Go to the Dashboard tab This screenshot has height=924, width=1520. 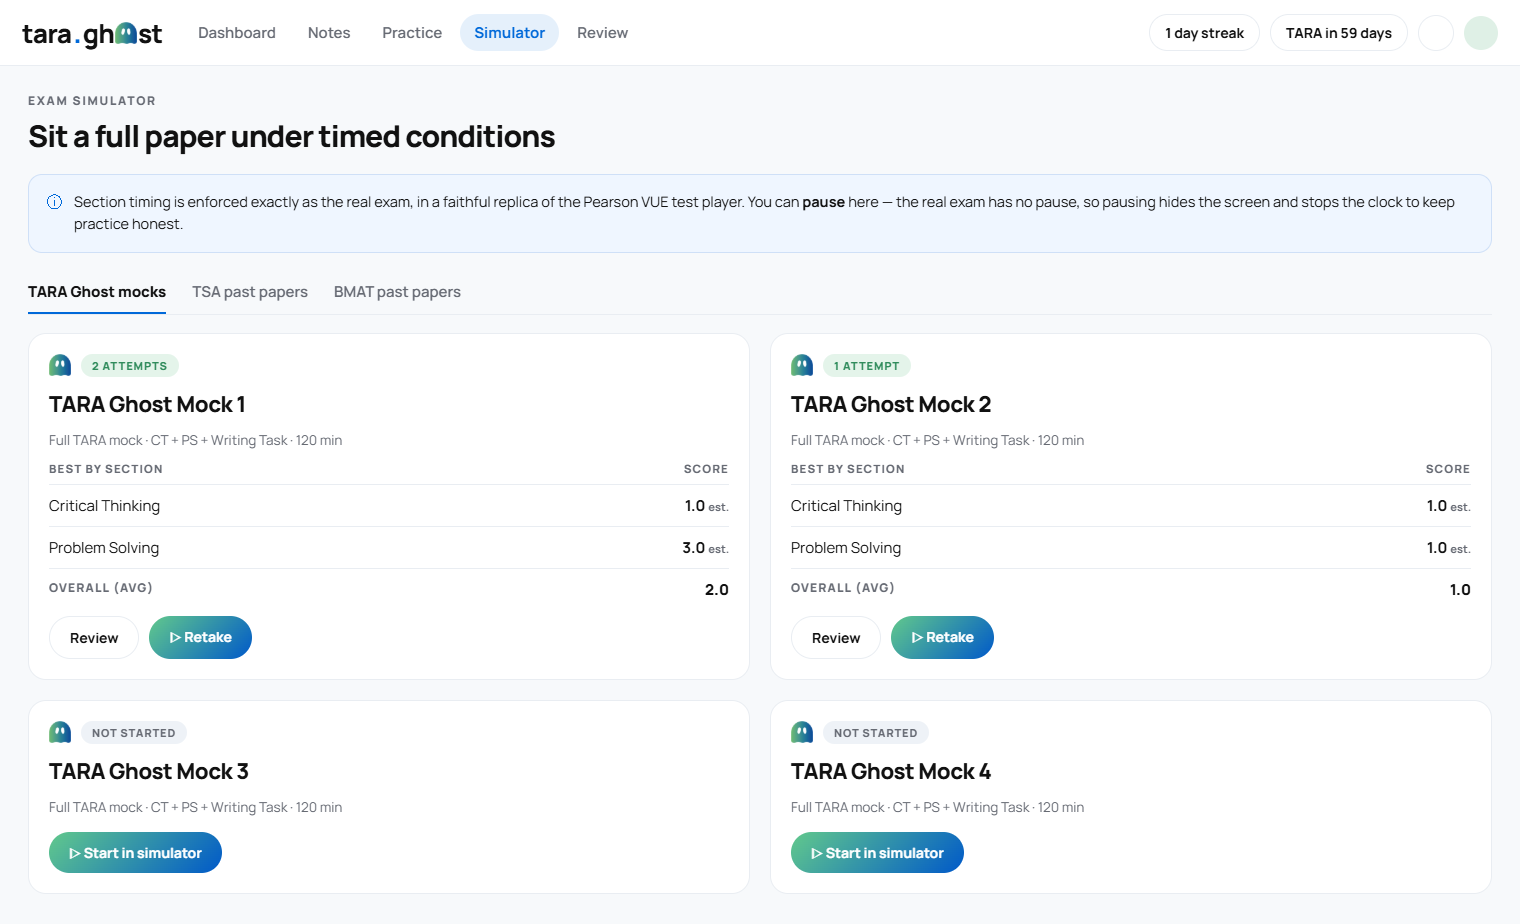pyautogui.click(x=237, y=33)
